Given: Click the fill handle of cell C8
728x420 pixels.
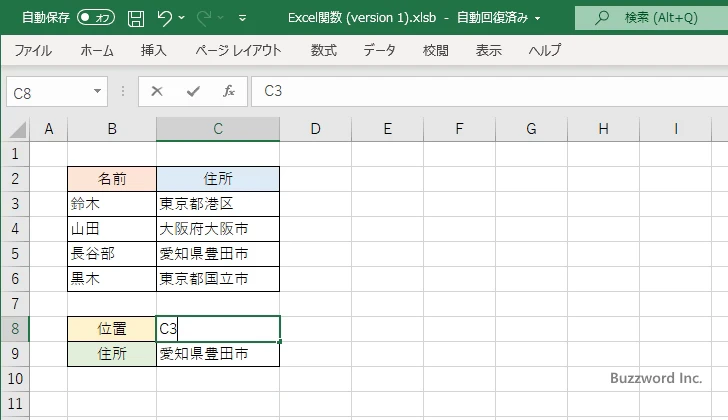Looking at the screenshot, I should tap(280, 342).
